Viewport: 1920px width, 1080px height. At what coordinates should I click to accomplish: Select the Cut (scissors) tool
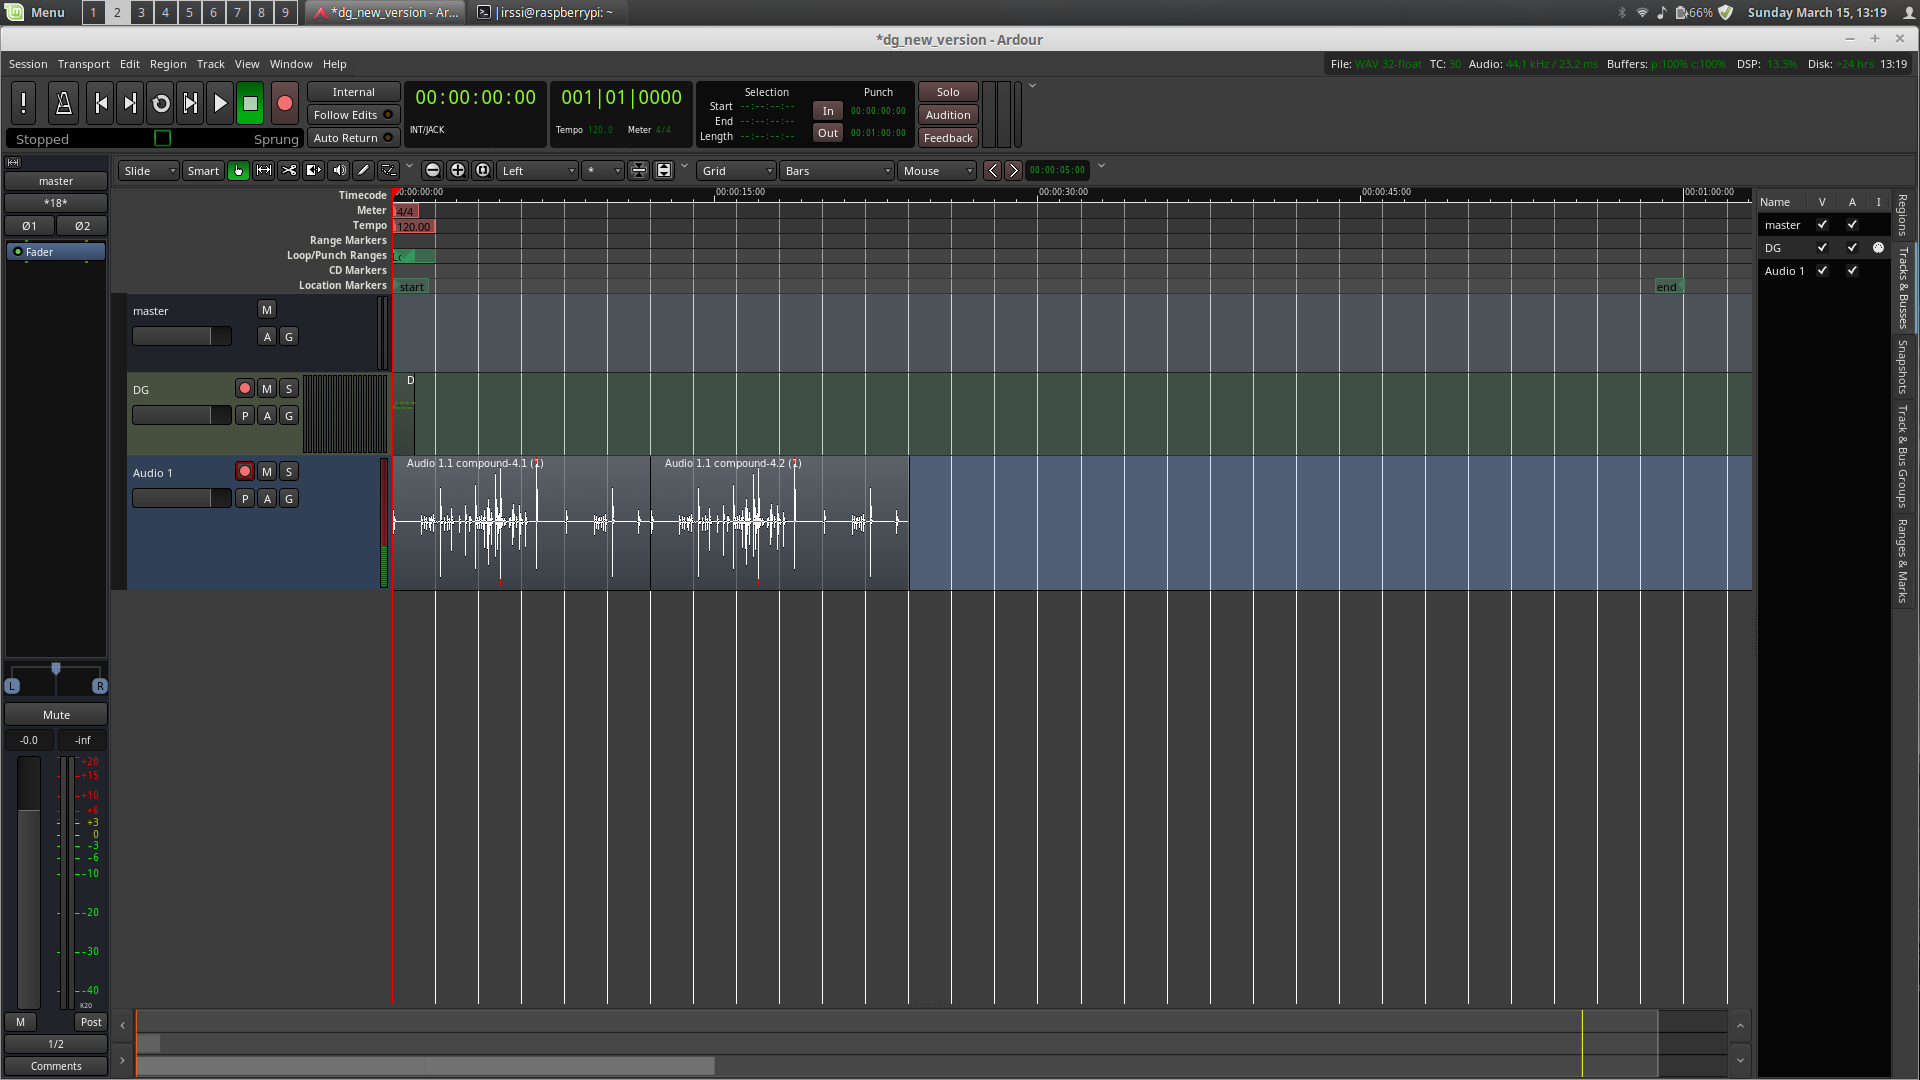pos(289,171)
